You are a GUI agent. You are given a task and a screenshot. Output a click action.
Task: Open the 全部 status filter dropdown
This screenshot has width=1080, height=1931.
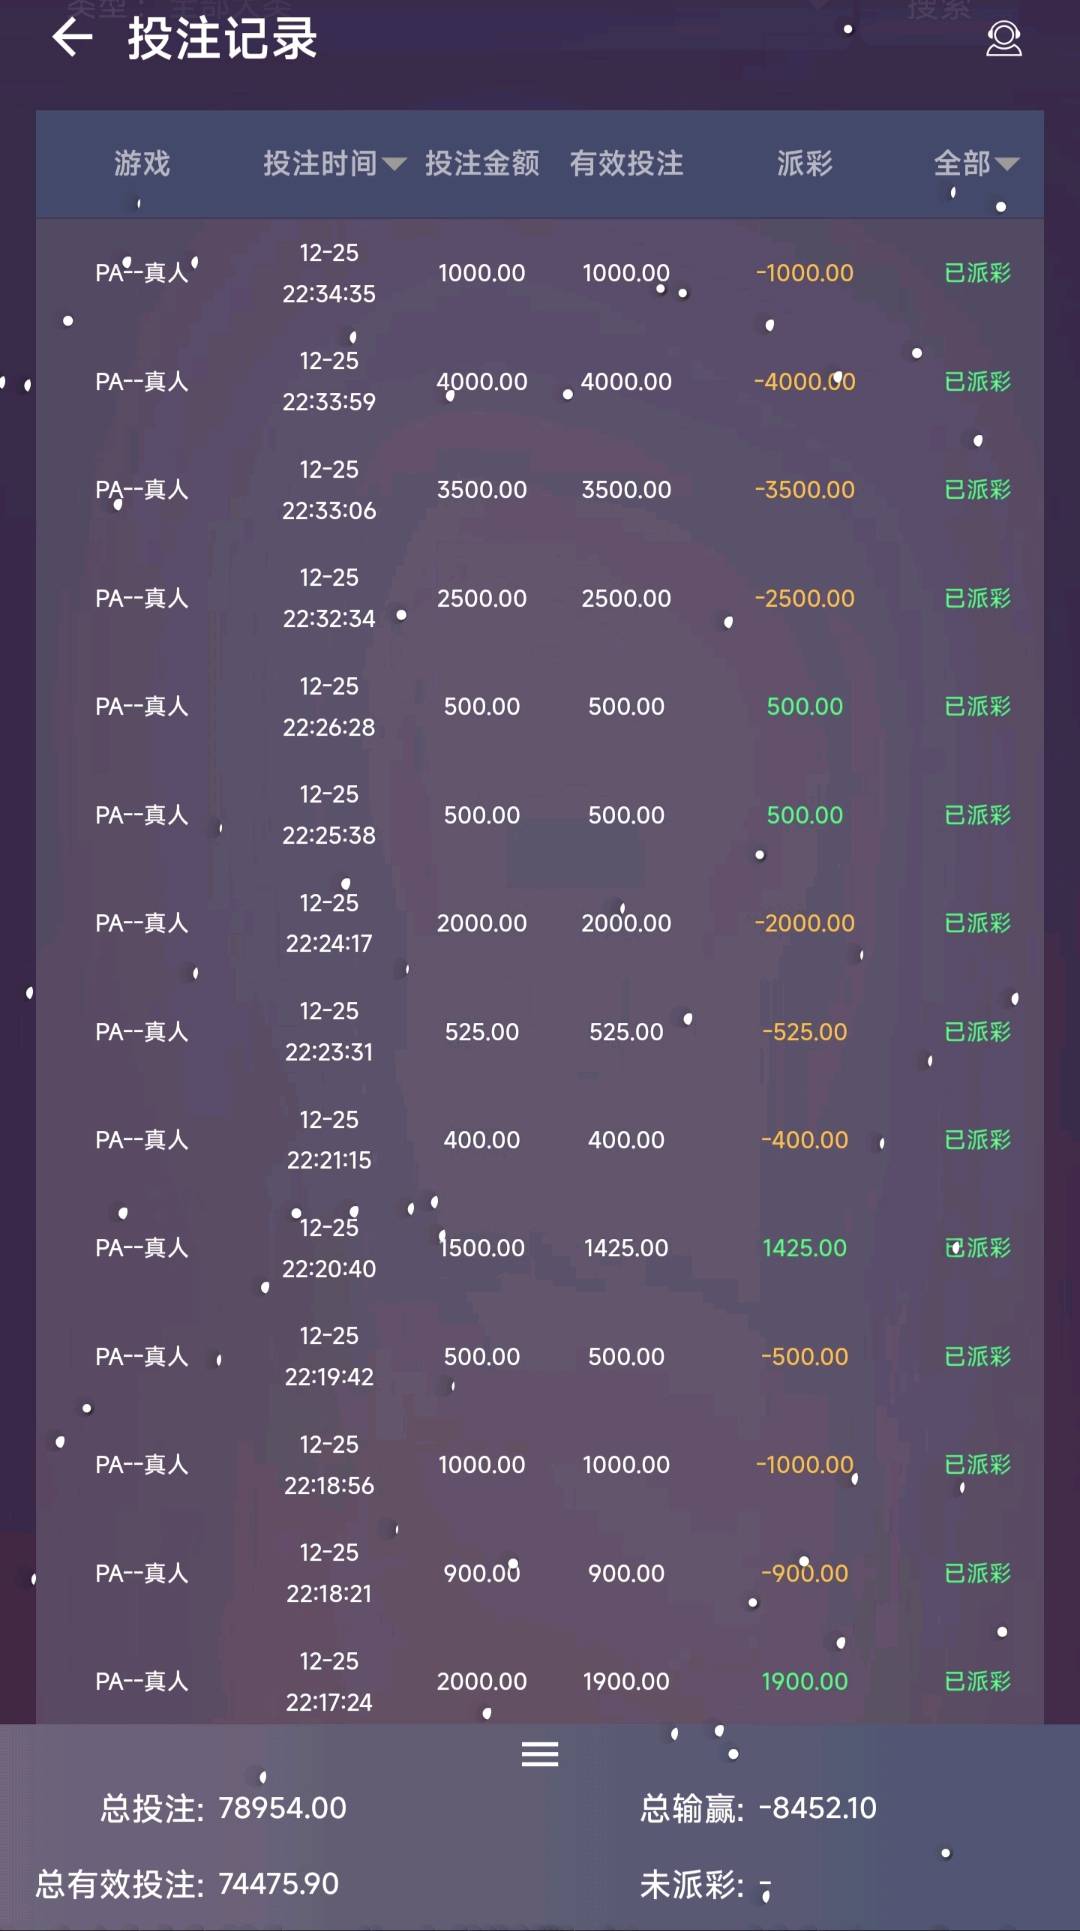coord(972,164)
